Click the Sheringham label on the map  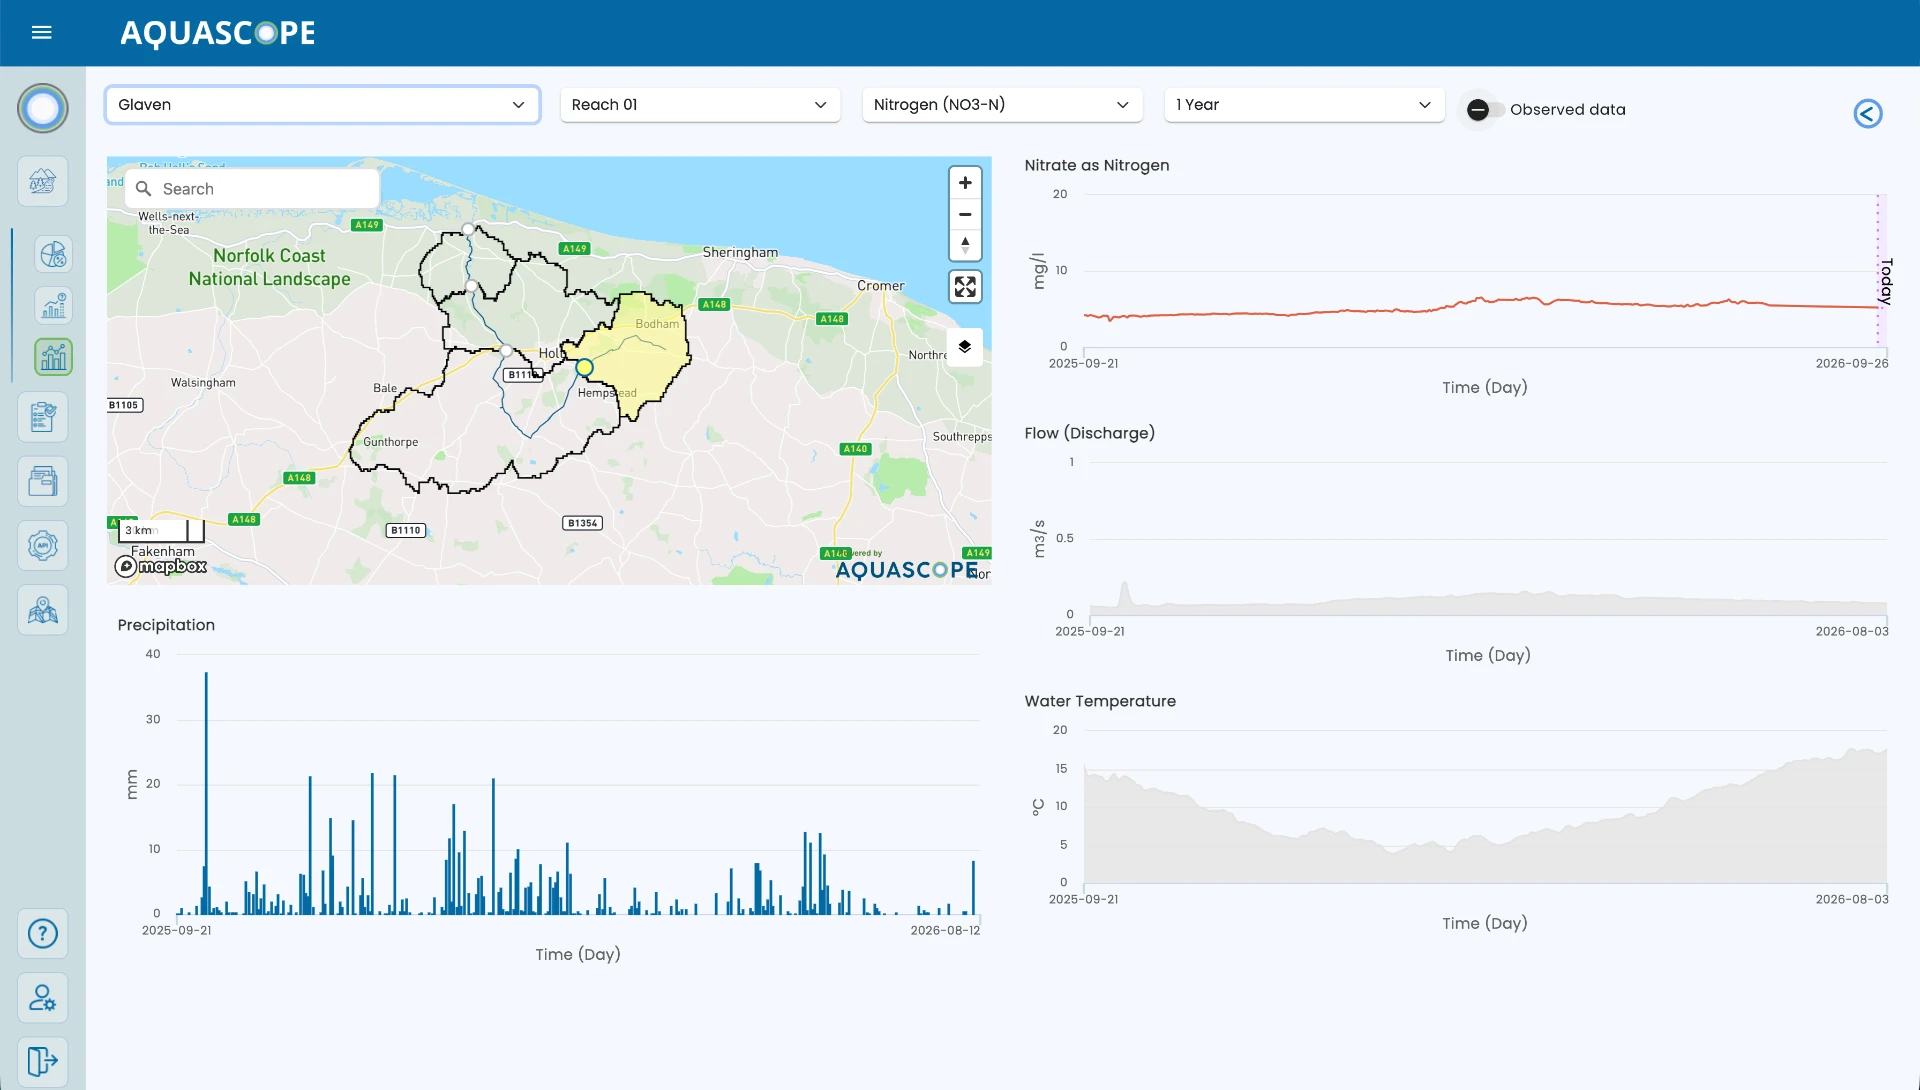(740, 252)
